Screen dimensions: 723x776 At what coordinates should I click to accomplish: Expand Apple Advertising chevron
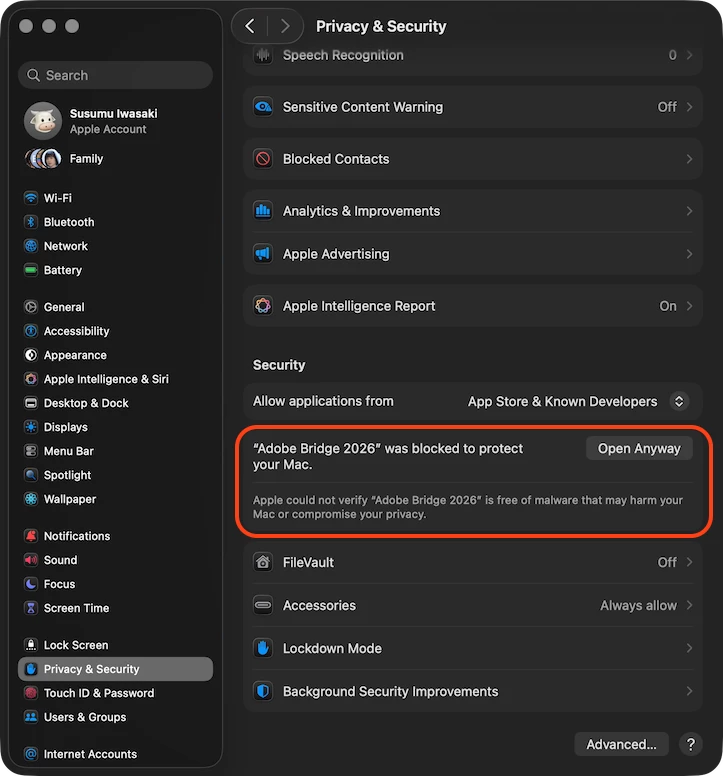[x=689, y=254]
